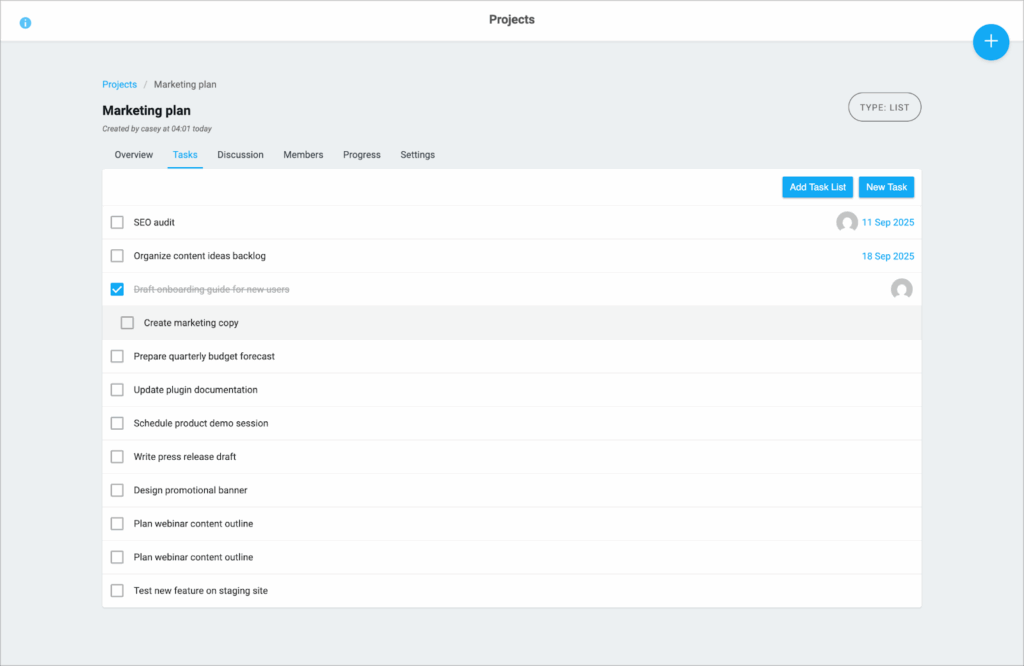Screen dimensions: 1024x666
Task: Open the project Settings tab
Action: pos(417,155)
